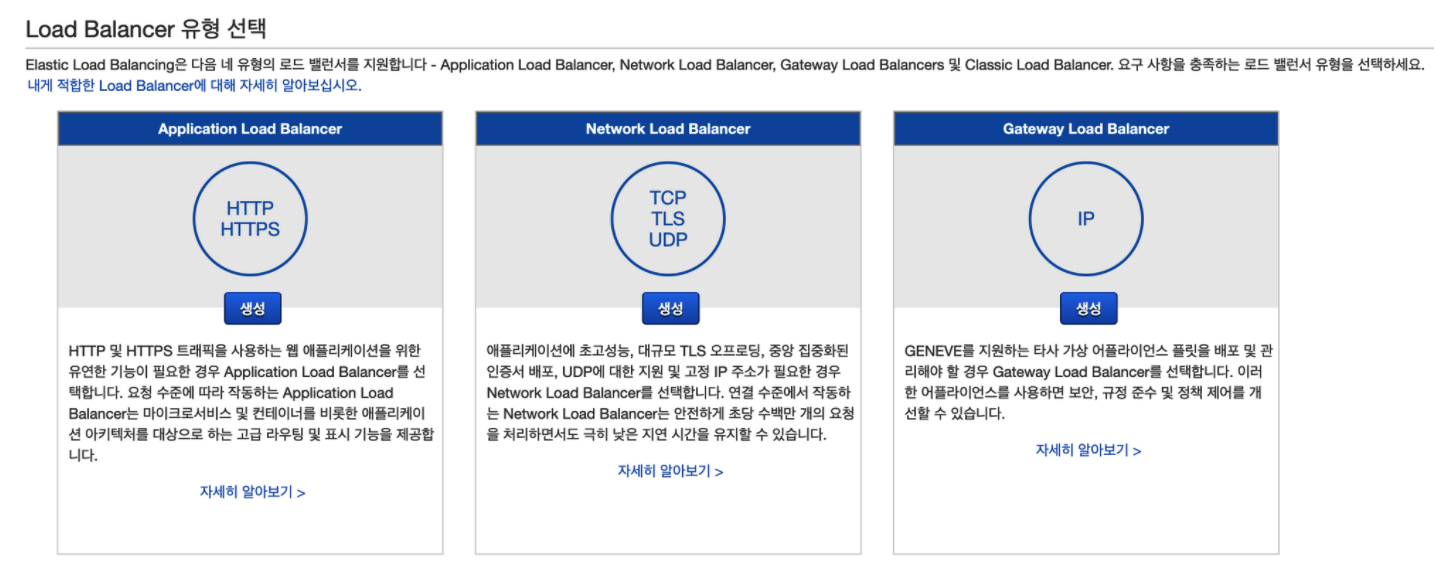The height and width of the screenshot is (576, 1448).
Task: Select the Network Load Balancer card header
Action: click(668, 129)
